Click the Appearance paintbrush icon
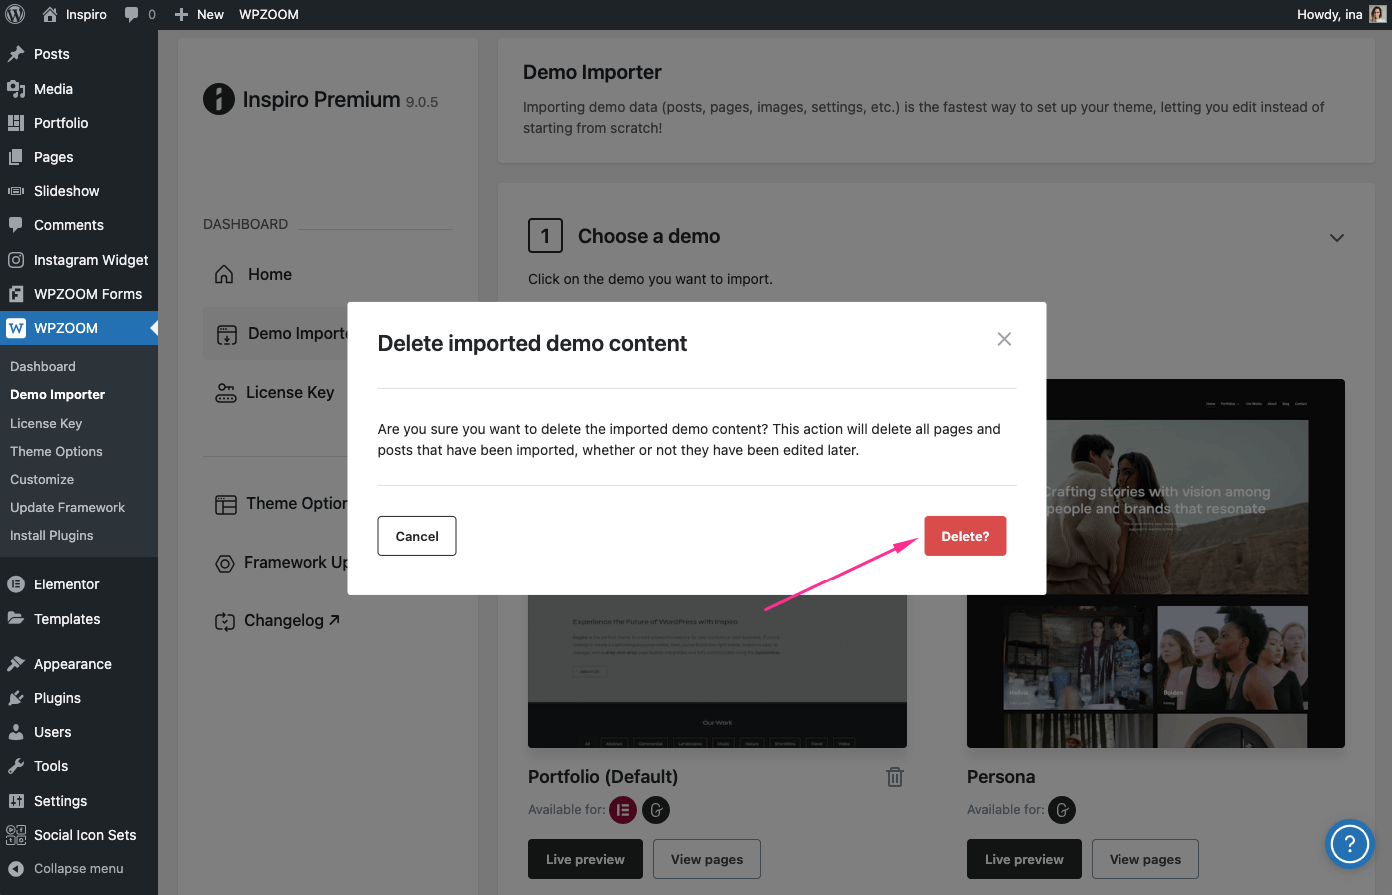 coord(16,664)
